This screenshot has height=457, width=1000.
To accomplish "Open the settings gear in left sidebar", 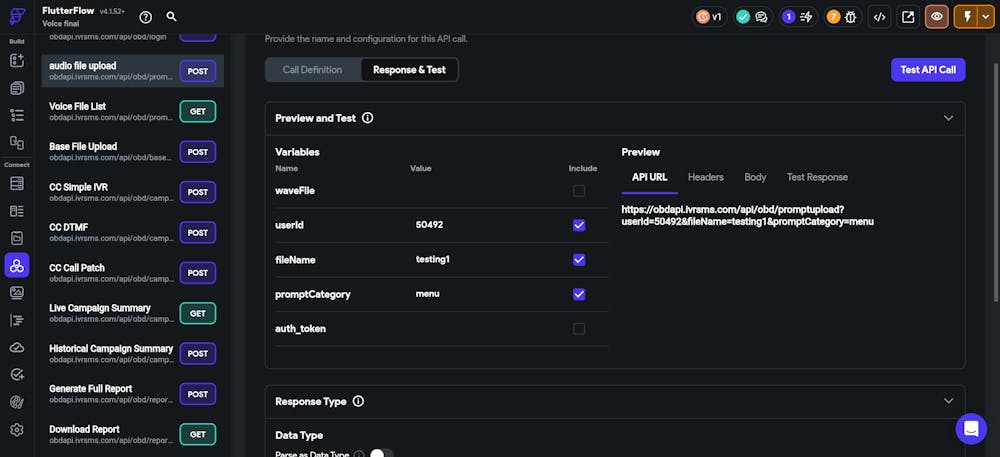I will pos(17,430).
